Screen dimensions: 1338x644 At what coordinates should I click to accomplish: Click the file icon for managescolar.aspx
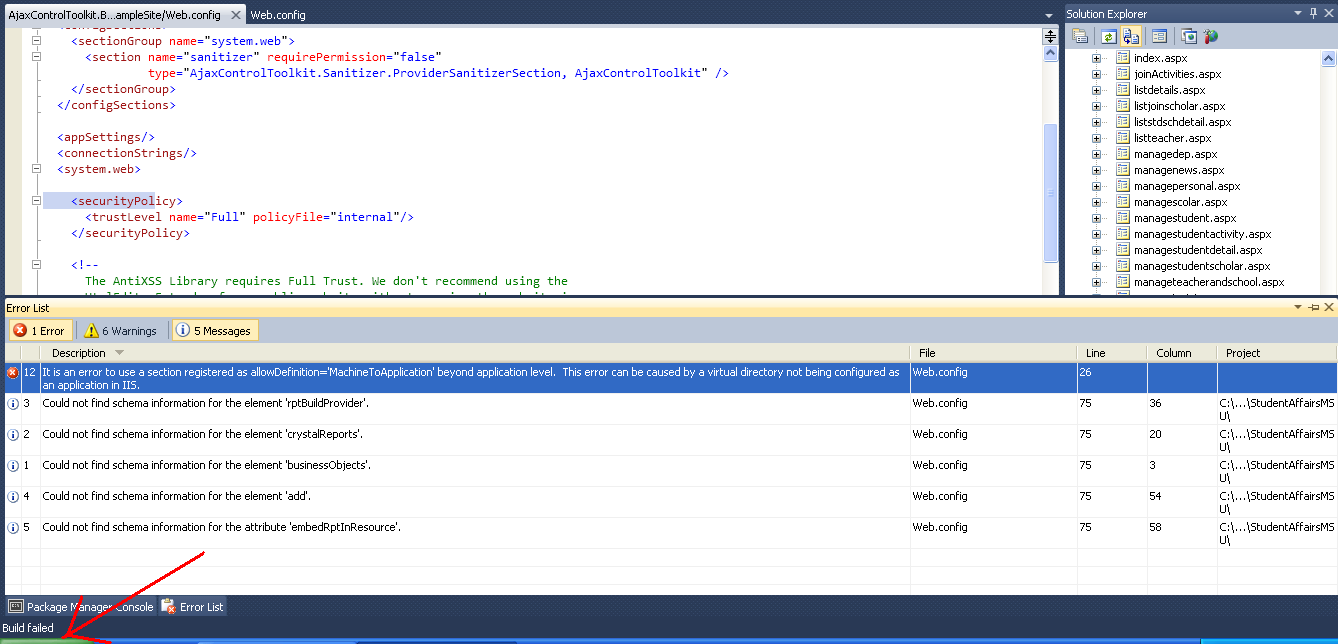point(1123,202)
